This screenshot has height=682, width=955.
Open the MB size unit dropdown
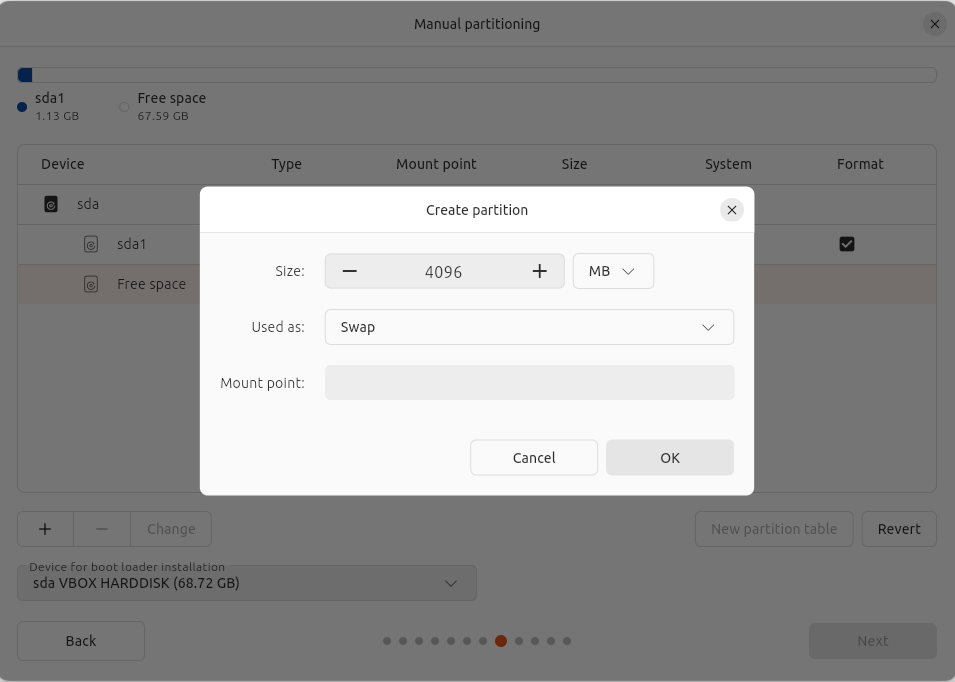coord(612,270)
